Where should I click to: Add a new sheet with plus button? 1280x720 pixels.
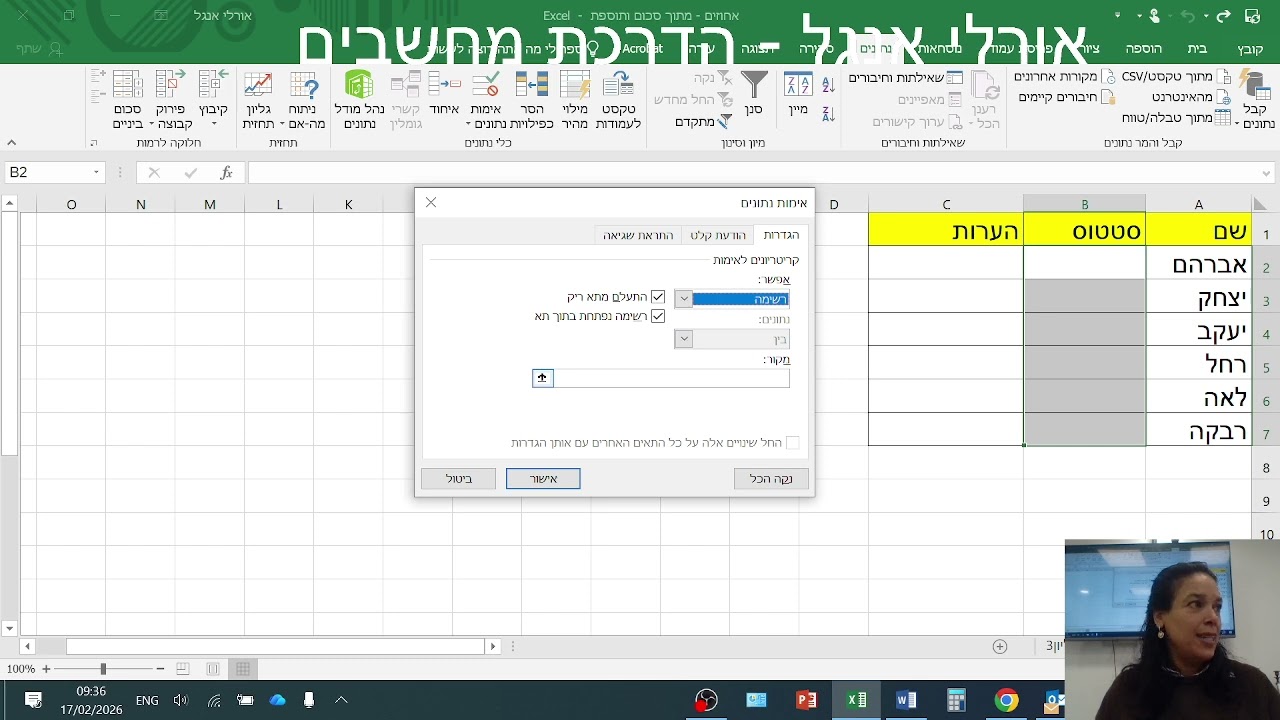click(1000, 646)
